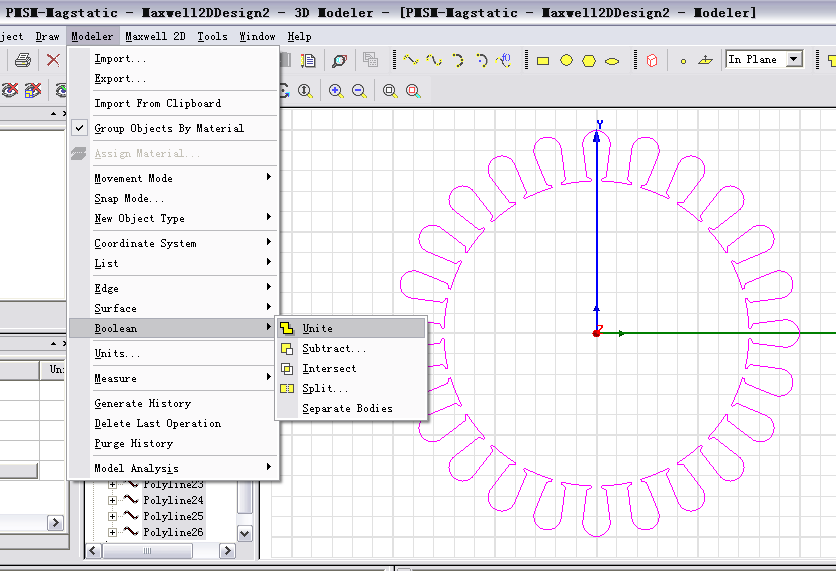Screen dimensions: 836x571
Task: Open the In Plane dropdown
Action: (x=794, y=59)
